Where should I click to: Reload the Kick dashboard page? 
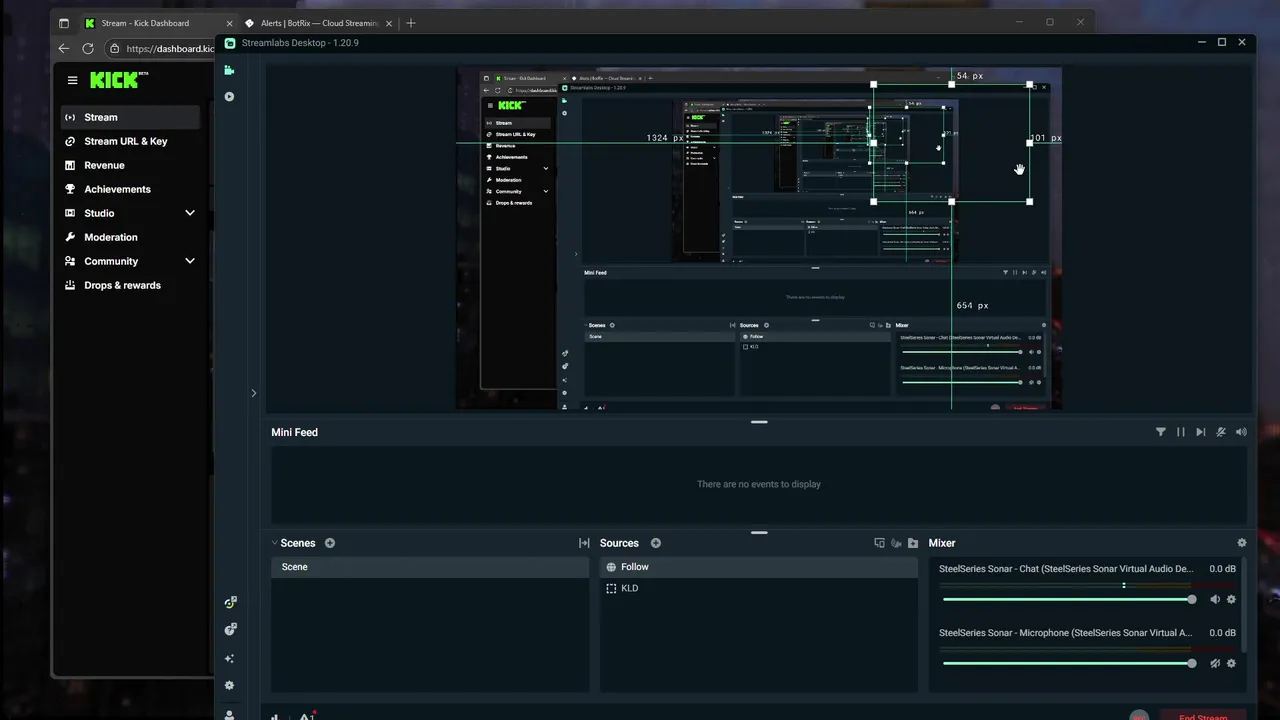coord(88,48)
